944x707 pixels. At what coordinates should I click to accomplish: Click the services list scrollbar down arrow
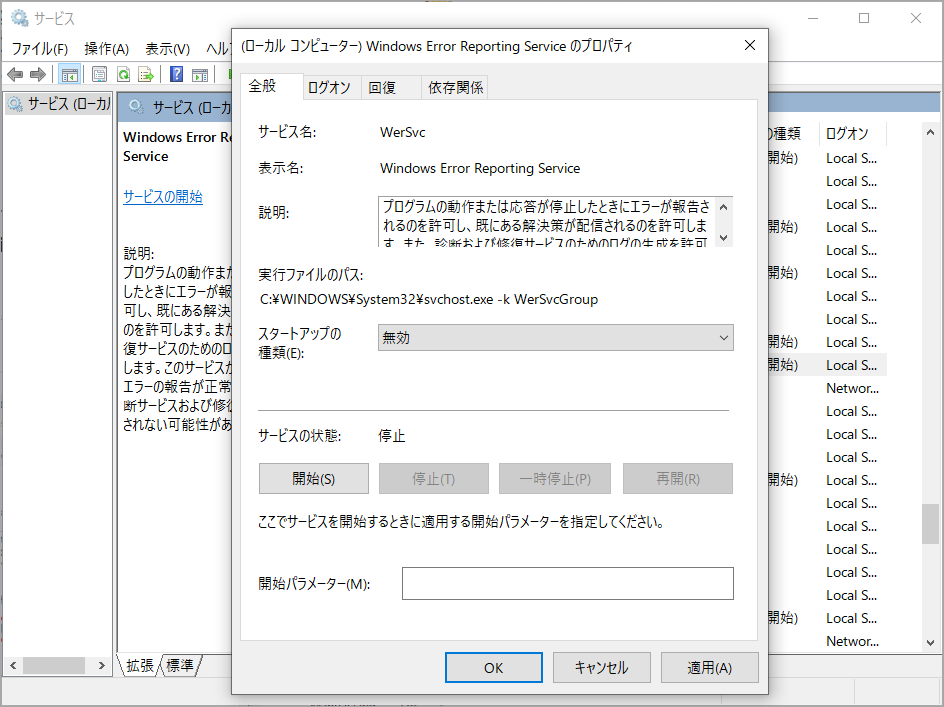click(930, 643)
